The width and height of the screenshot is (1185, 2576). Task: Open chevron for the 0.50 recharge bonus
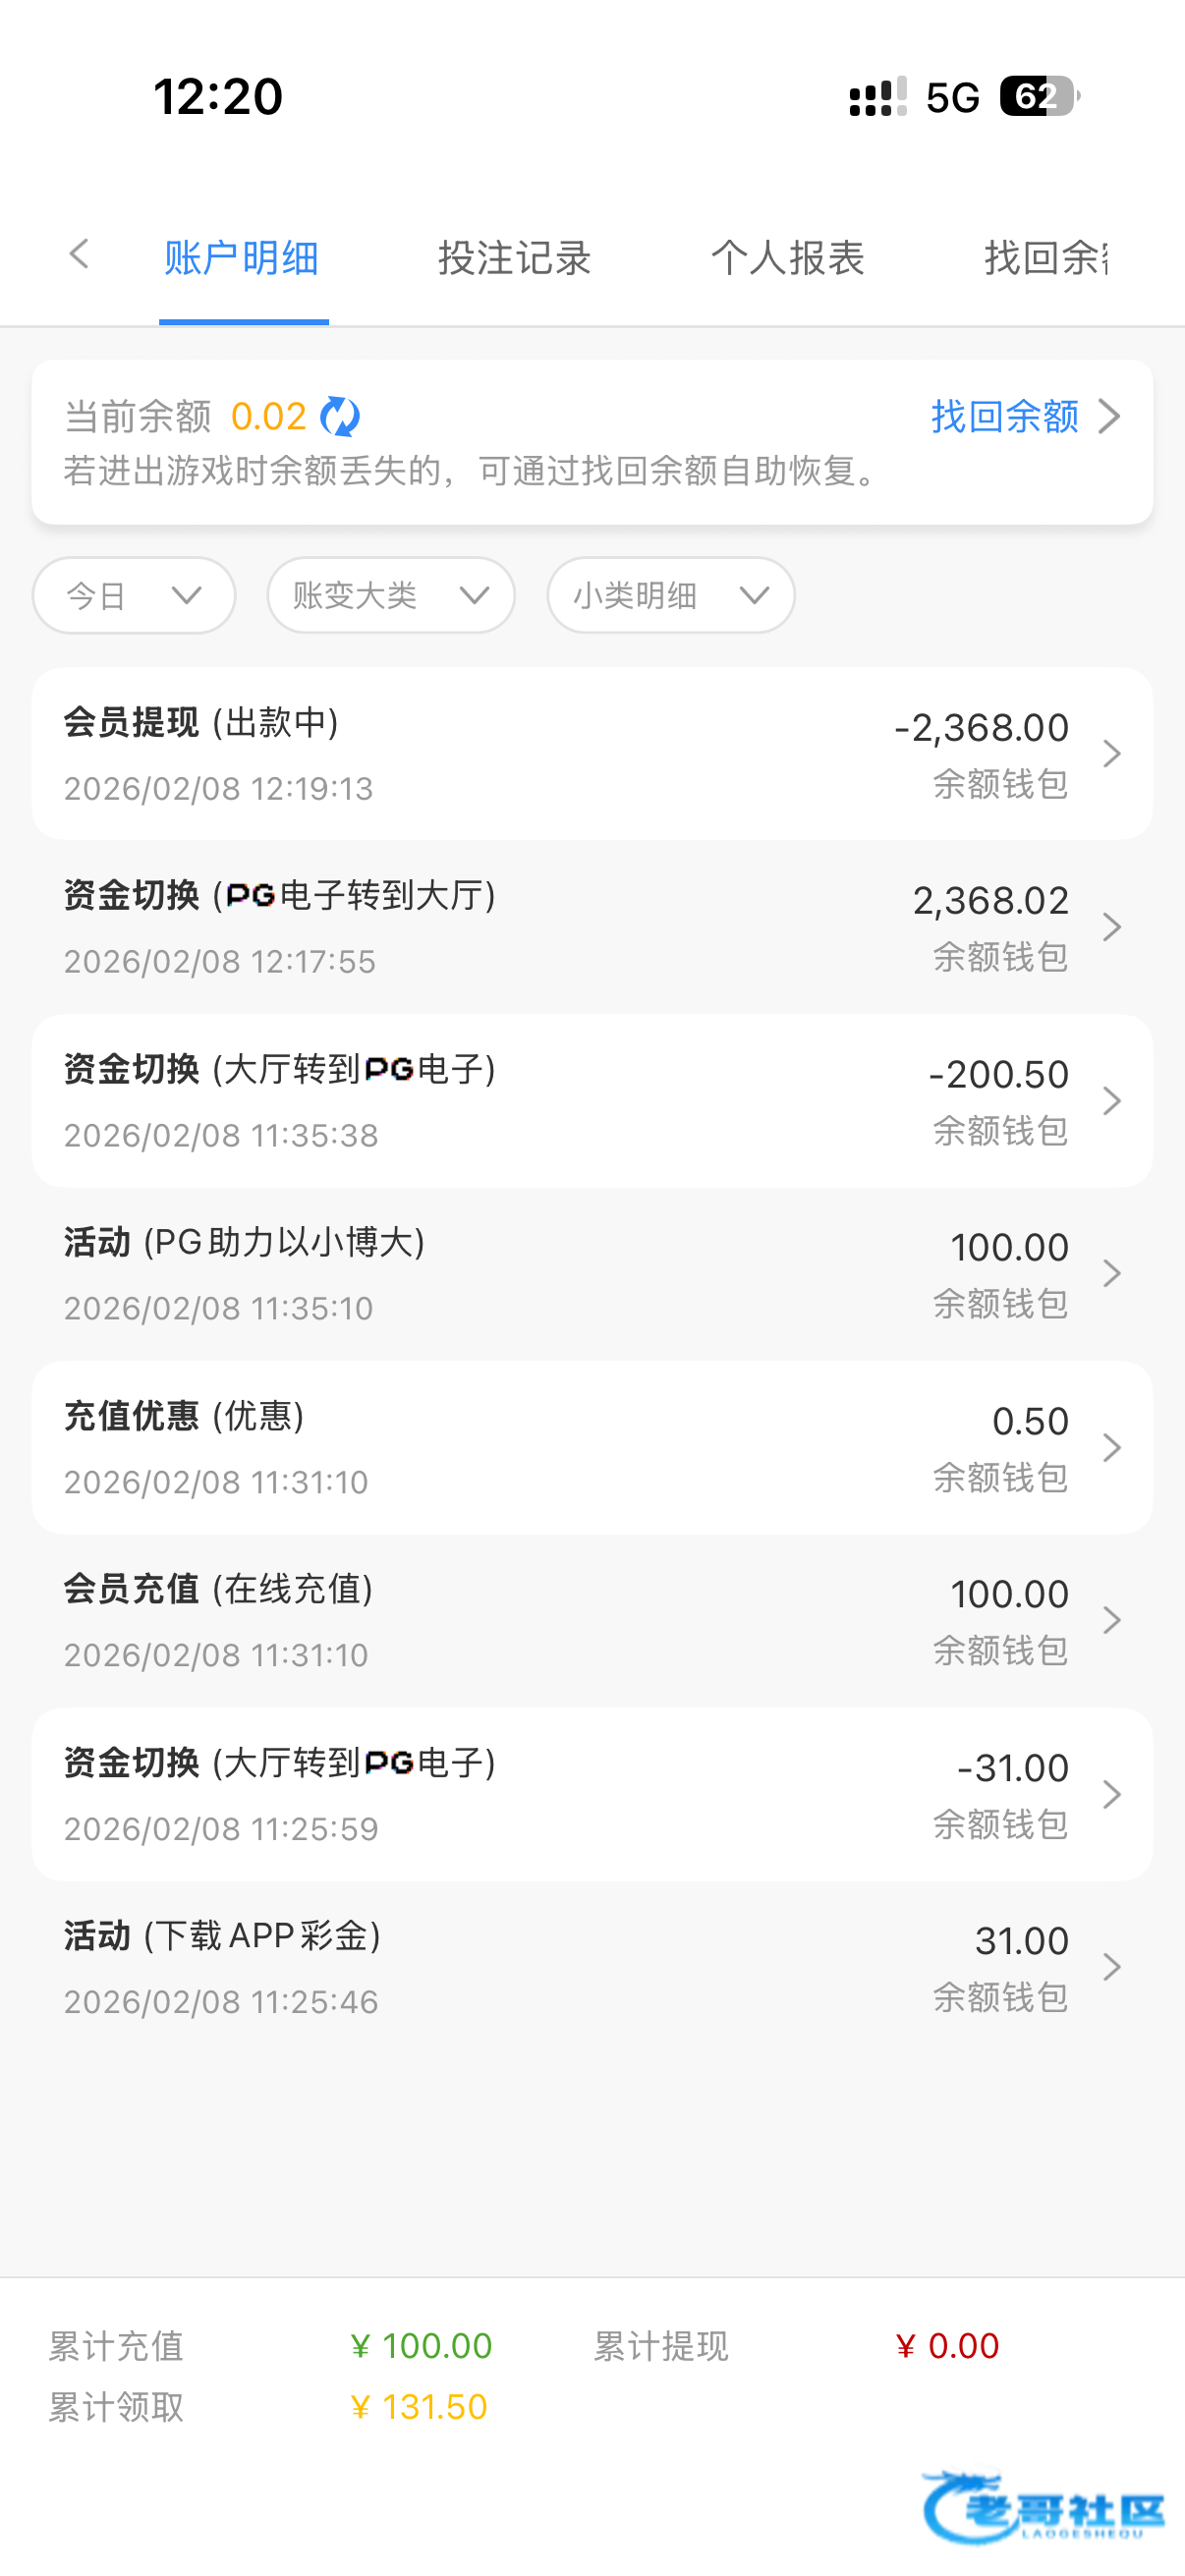(1111, 1448)
